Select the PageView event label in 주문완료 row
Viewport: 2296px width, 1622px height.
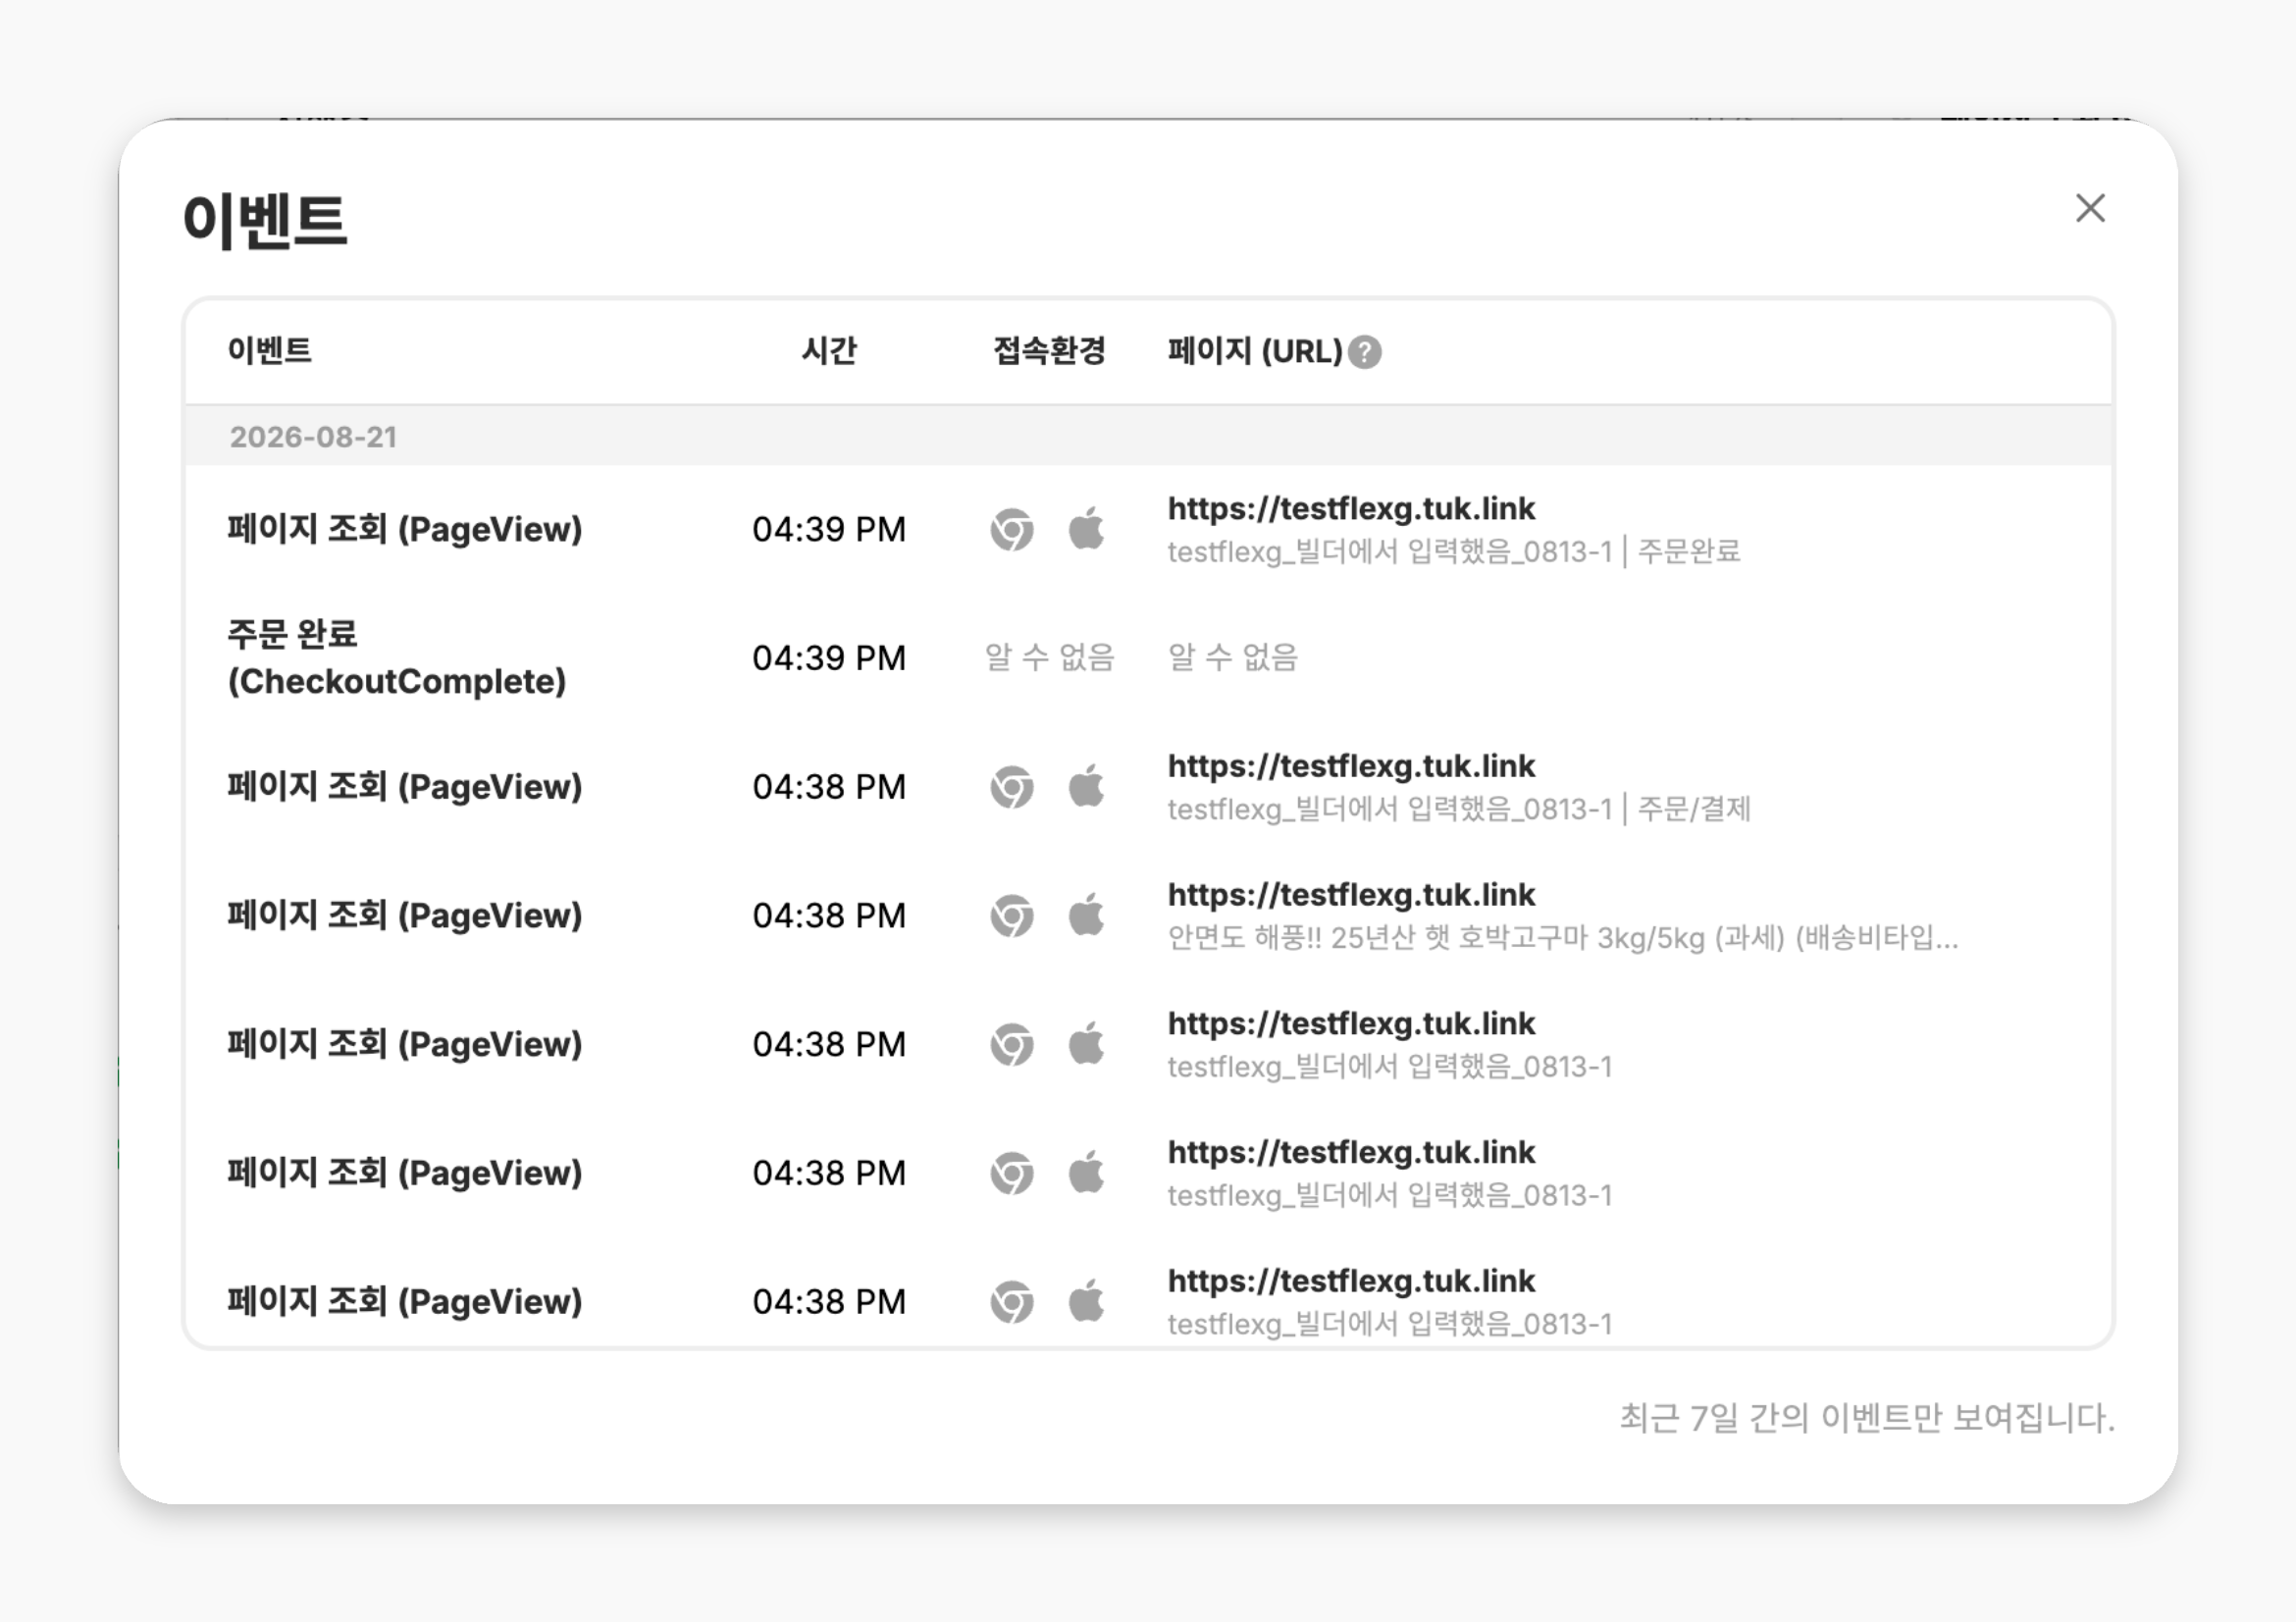click(405, 529)
